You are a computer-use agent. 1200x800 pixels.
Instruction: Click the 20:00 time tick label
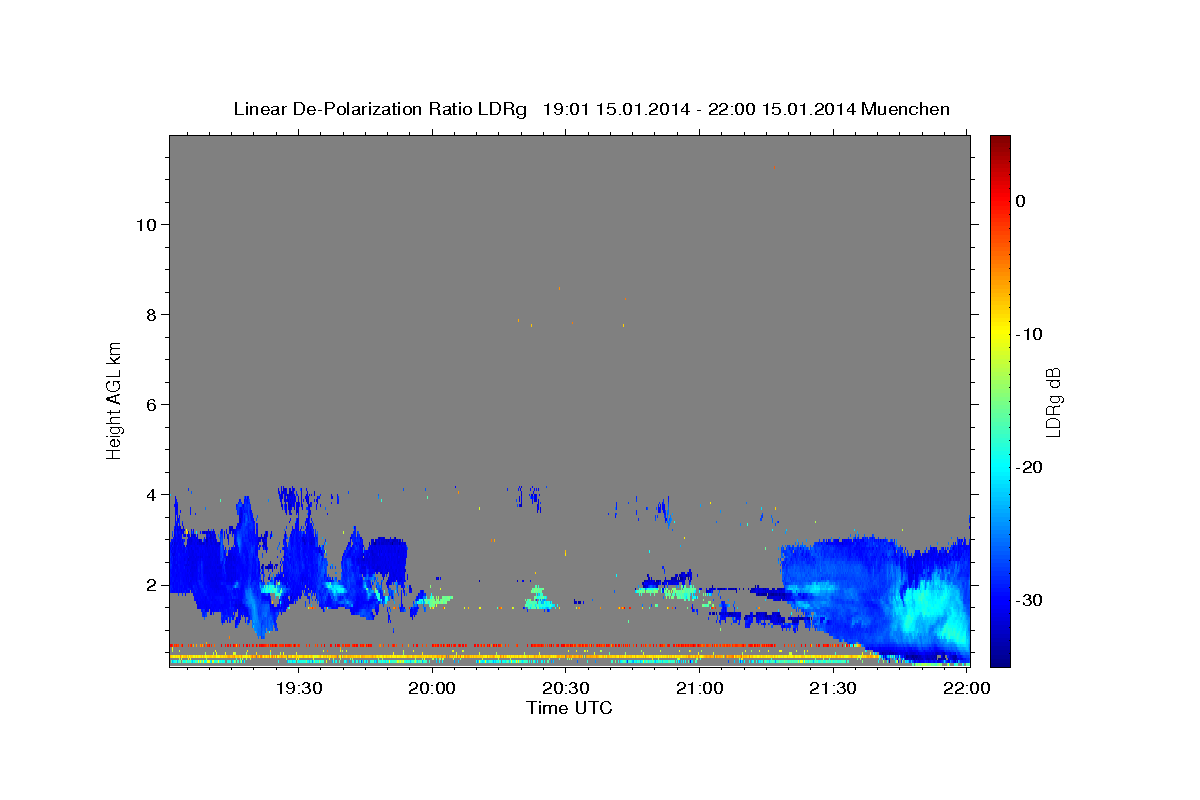433,688
